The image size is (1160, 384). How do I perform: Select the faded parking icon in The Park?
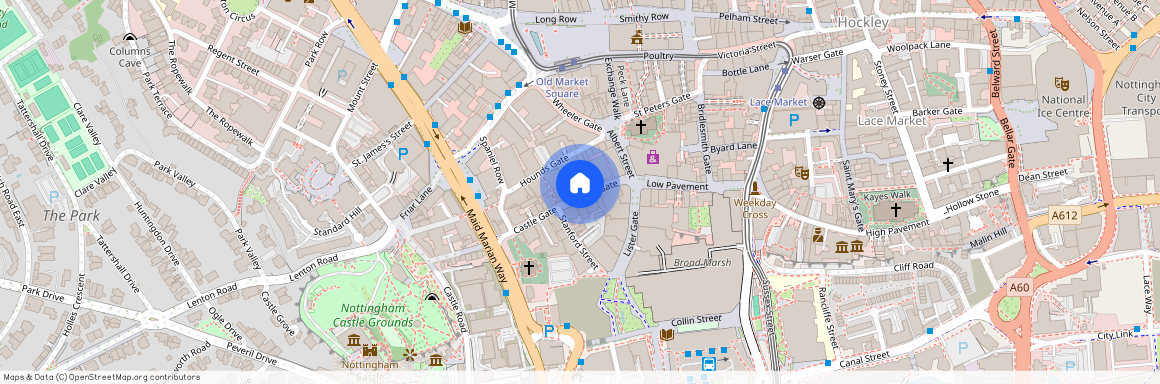[x=54, y=198]
